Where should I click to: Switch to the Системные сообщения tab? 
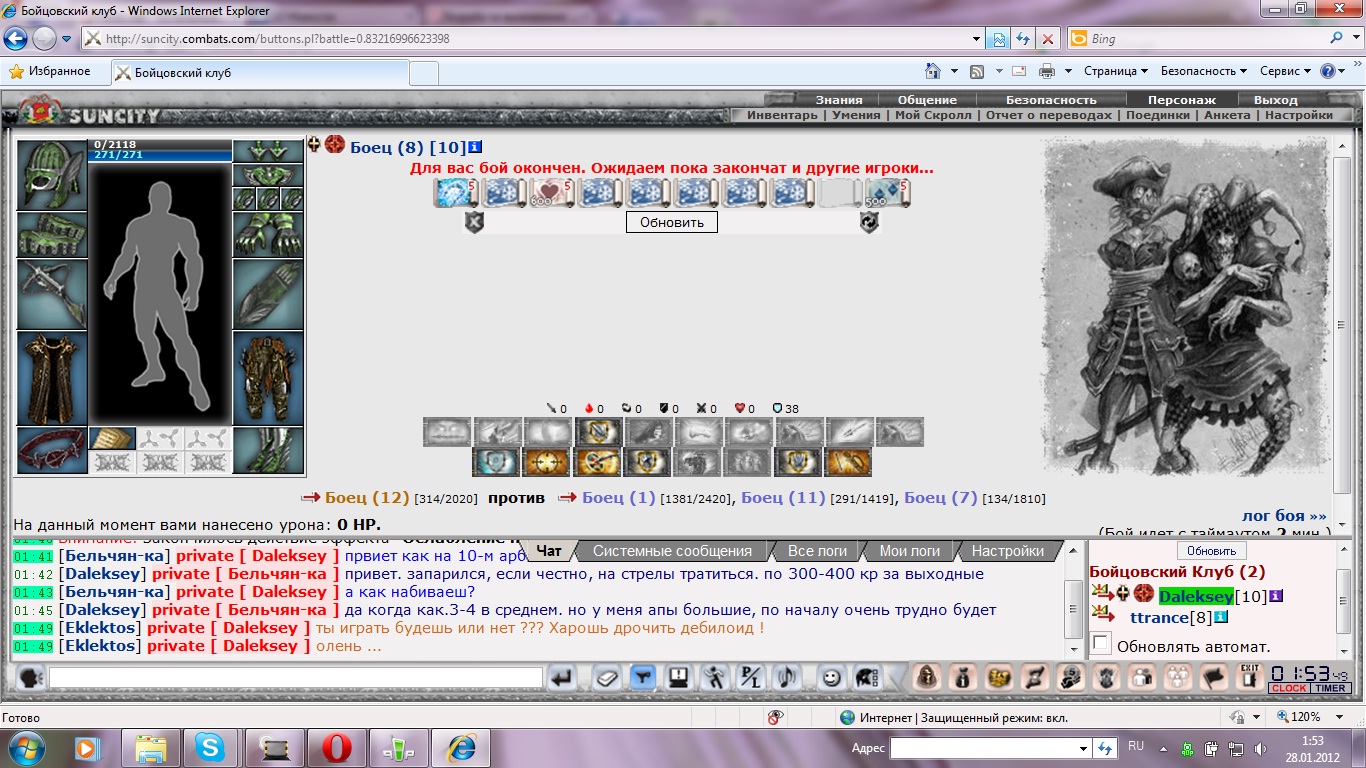click(672, 551)
